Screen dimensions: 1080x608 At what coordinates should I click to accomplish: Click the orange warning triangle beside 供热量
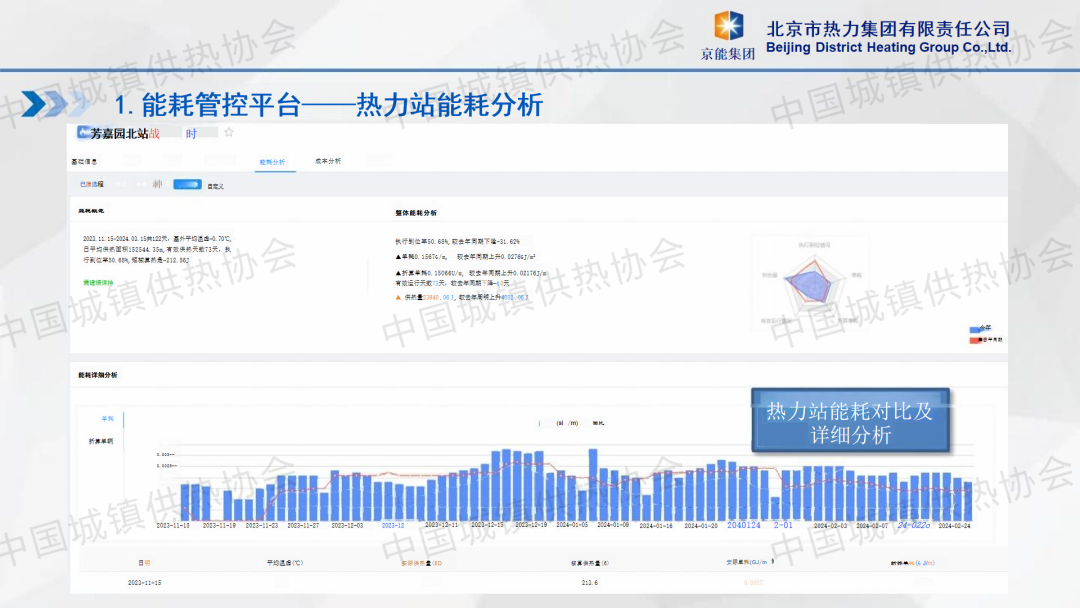(399, 297)
